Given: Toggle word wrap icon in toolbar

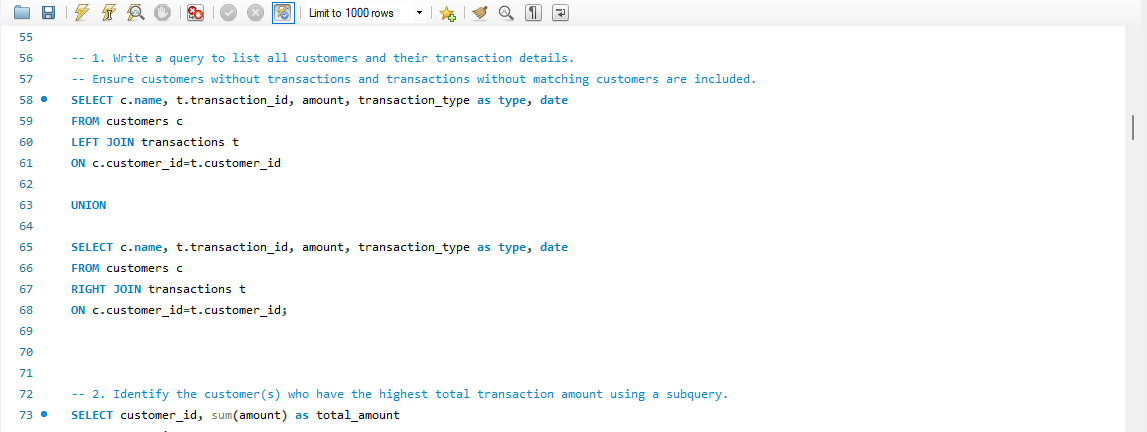Looking at the screenshot, I should [560, 12].
